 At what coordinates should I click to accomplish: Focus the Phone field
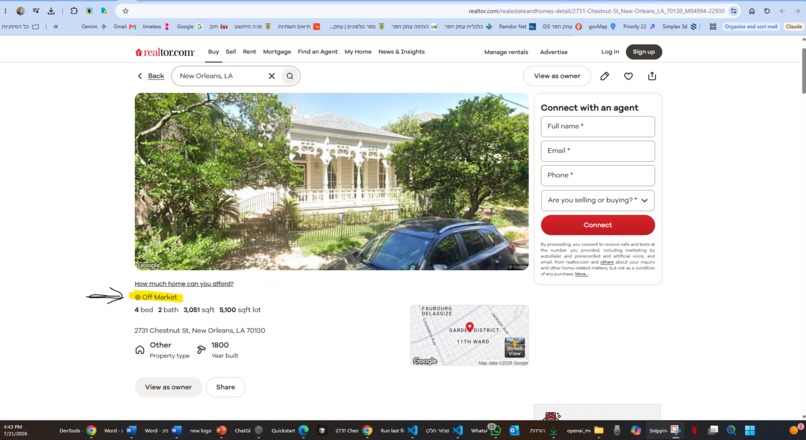pyautogui.click(x=598, y=176)
